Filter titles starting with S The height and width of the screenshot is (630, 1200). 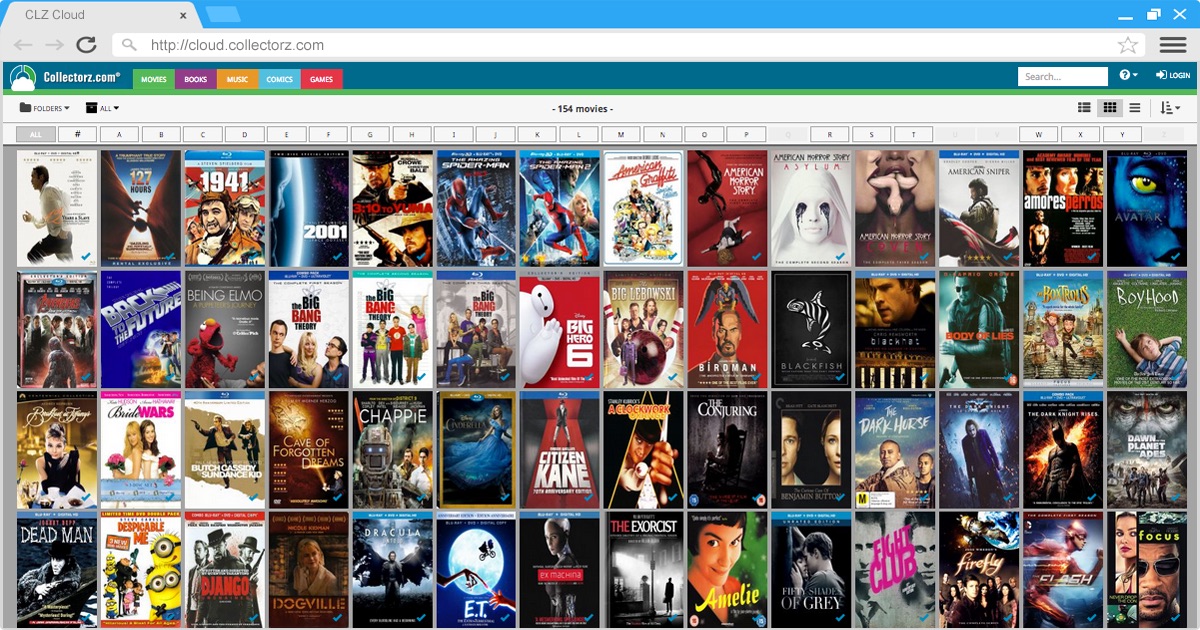tap(872, 134)
